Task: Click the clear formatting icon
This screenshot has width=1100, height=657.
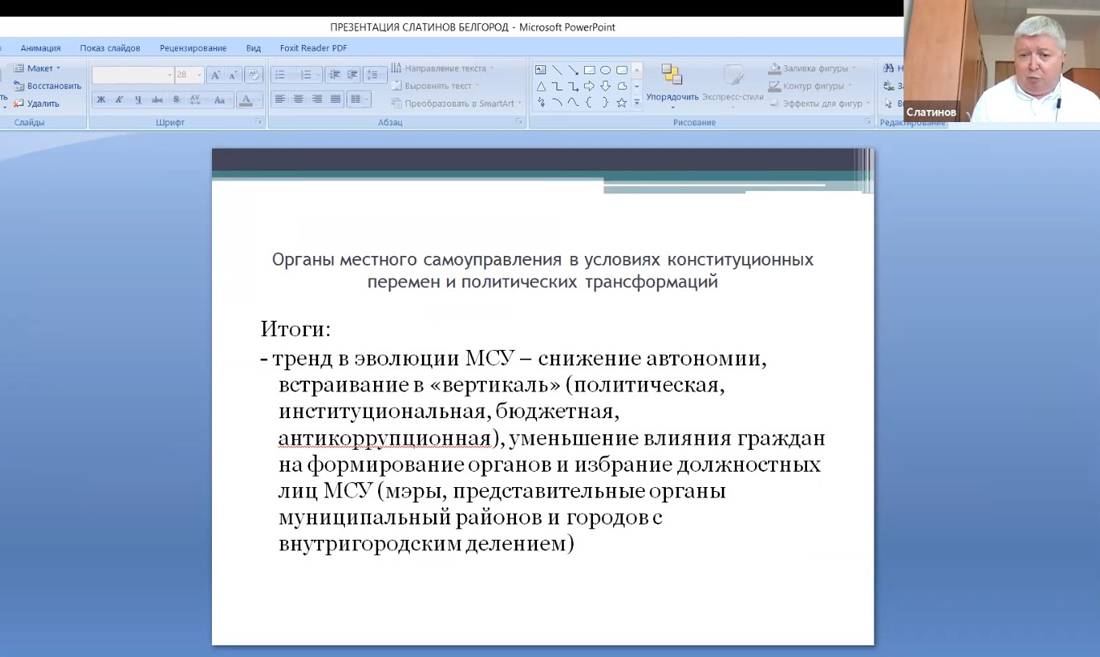Action: [253, 75]
